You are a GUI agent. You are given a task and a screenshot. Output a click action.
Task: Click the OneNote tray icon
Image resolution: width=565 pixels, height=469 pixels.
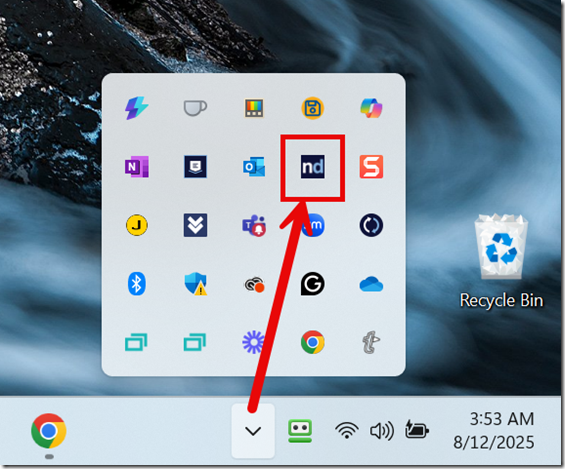point(137,167)
